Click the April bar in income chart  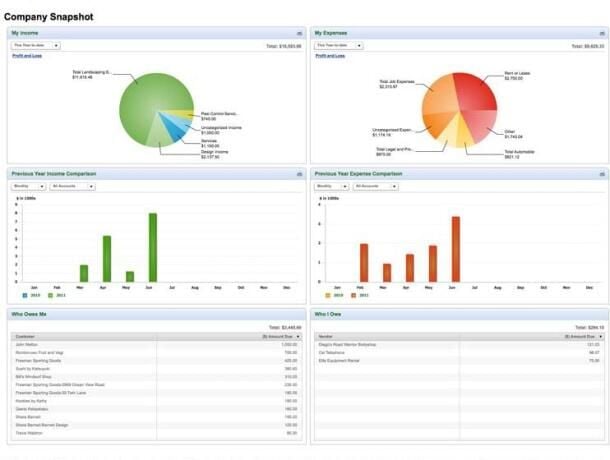107,259
